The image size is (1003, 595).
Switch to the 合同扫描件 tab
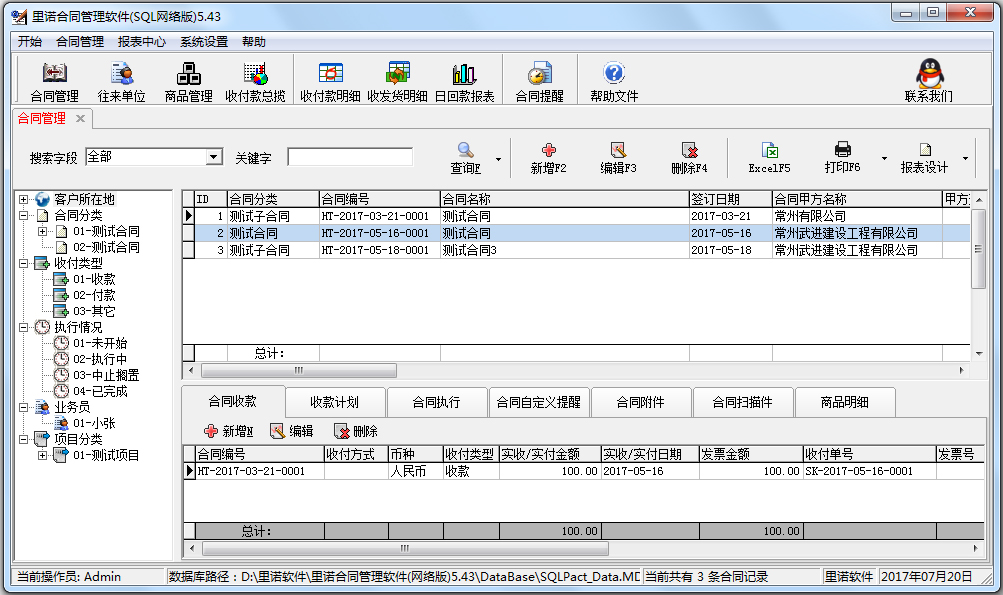pyautogui.click(x=743, y=402)
